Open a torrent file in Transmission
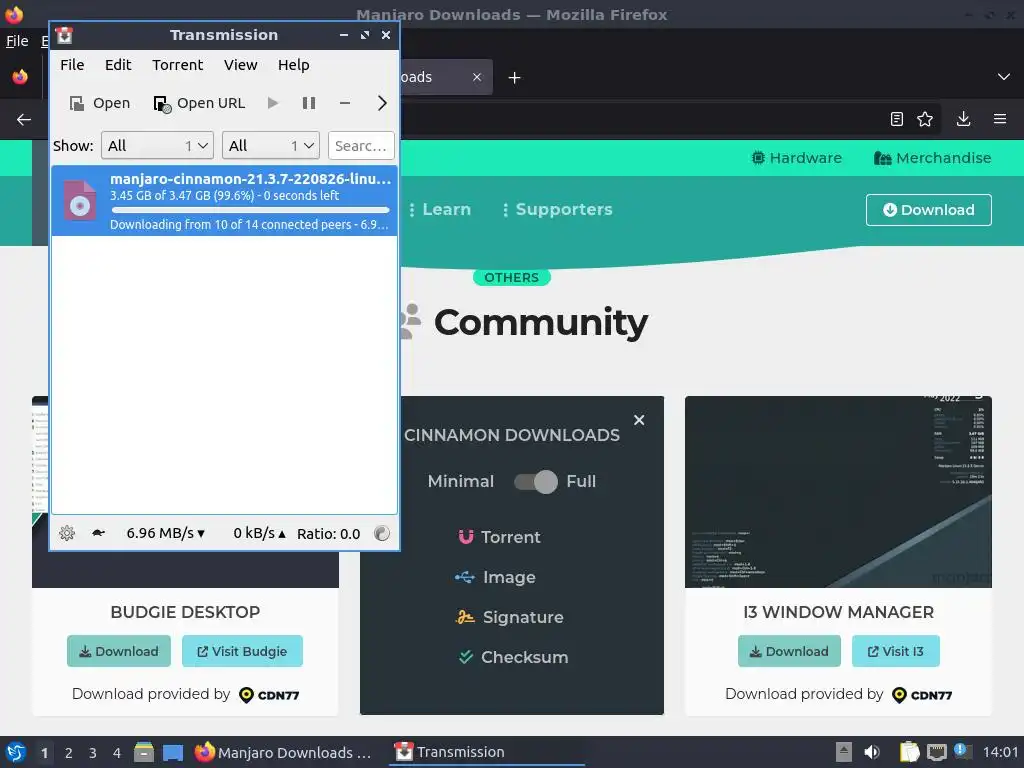1024x768 pixels. click(100, 103)
